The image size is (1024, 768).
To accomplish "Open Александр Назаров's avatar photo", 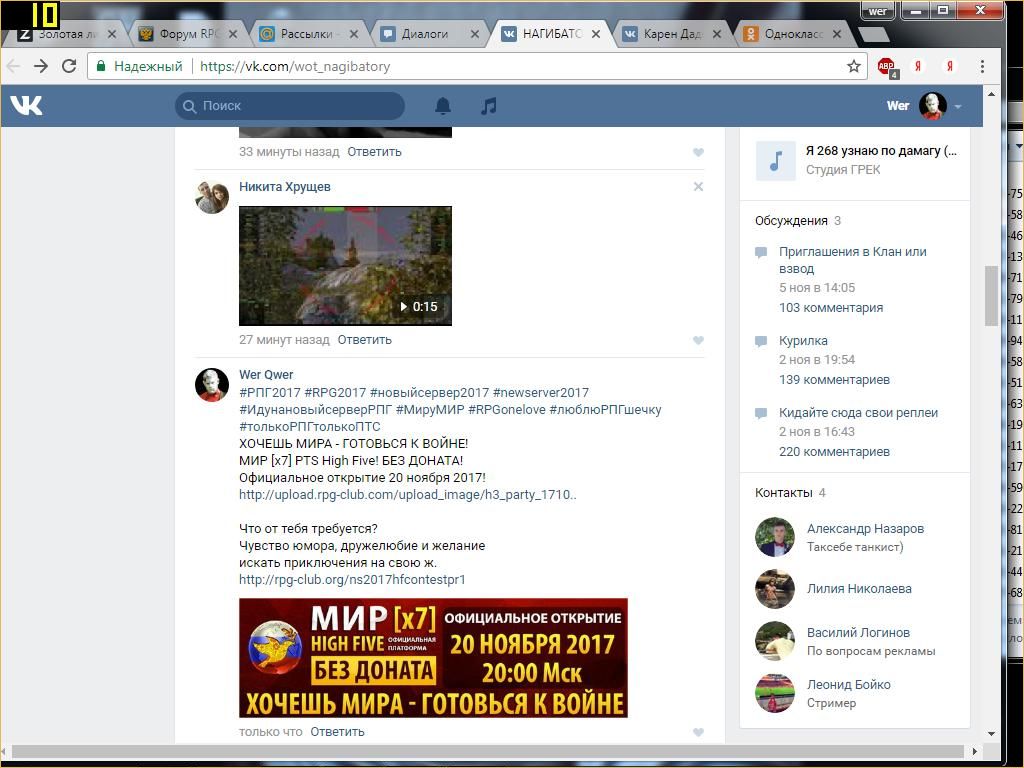I will click(775, 537).
